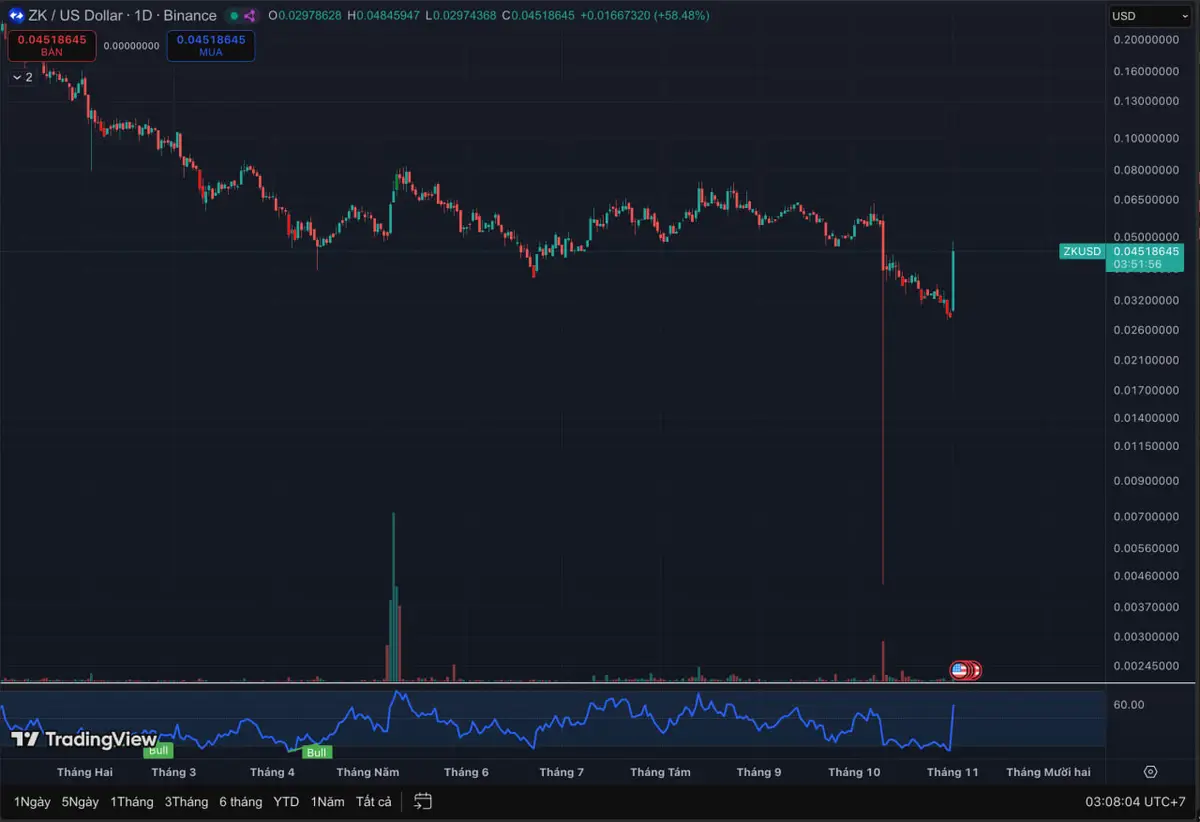Click the ZK token logo icon
Viewport: 1200px width, 822px height.
click(x=15, y=15)
